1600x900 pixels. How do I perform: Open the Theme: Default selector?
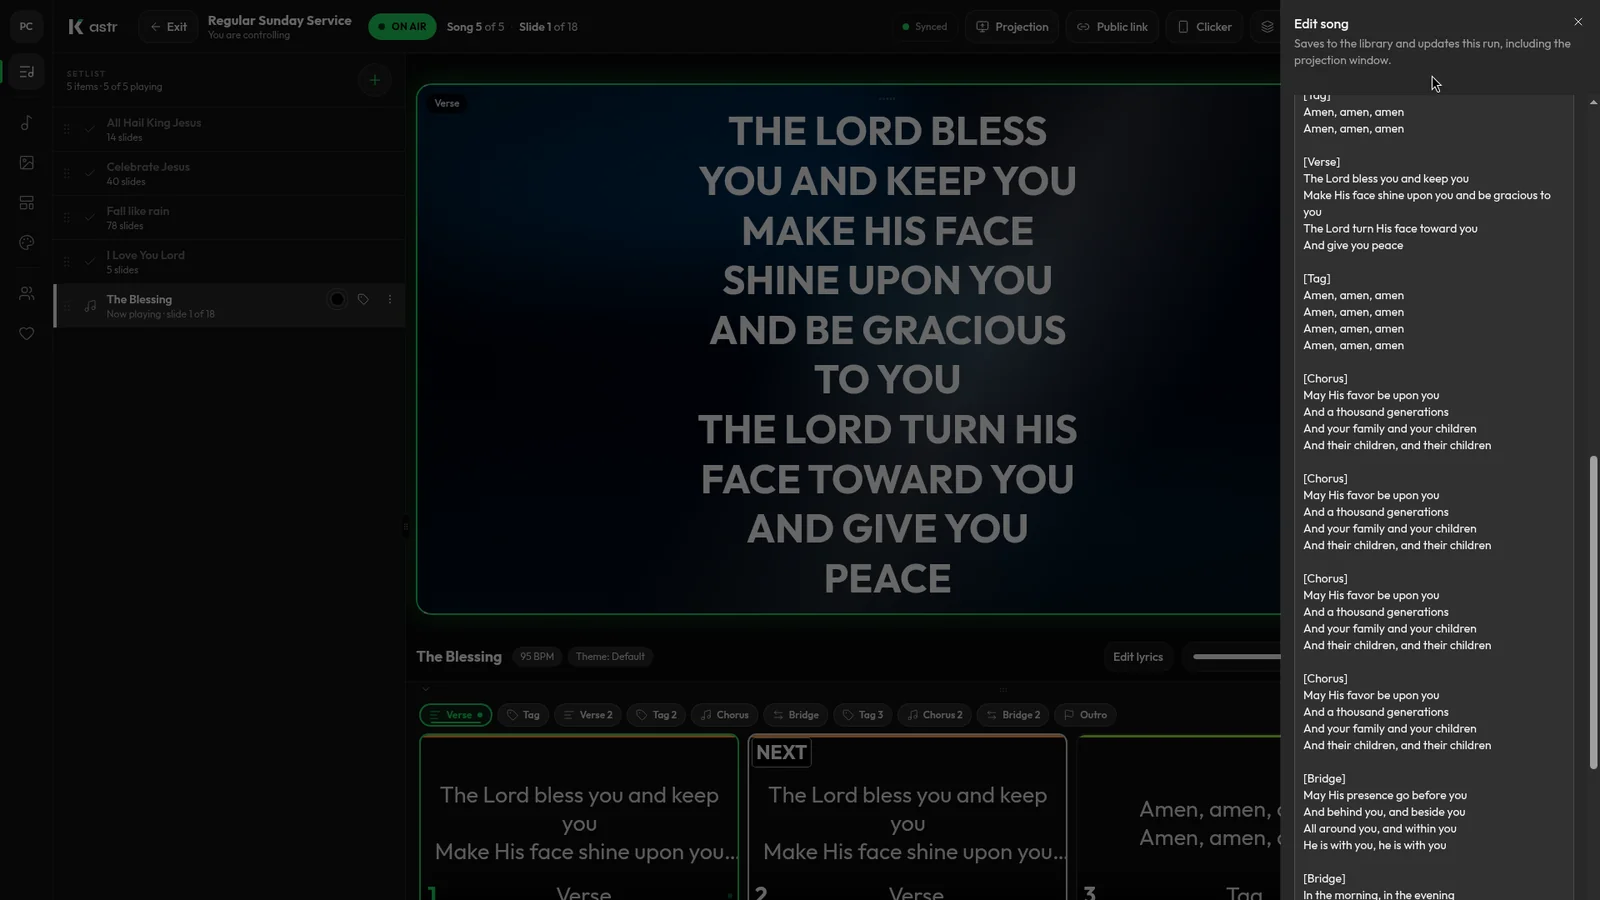(610, 657)
